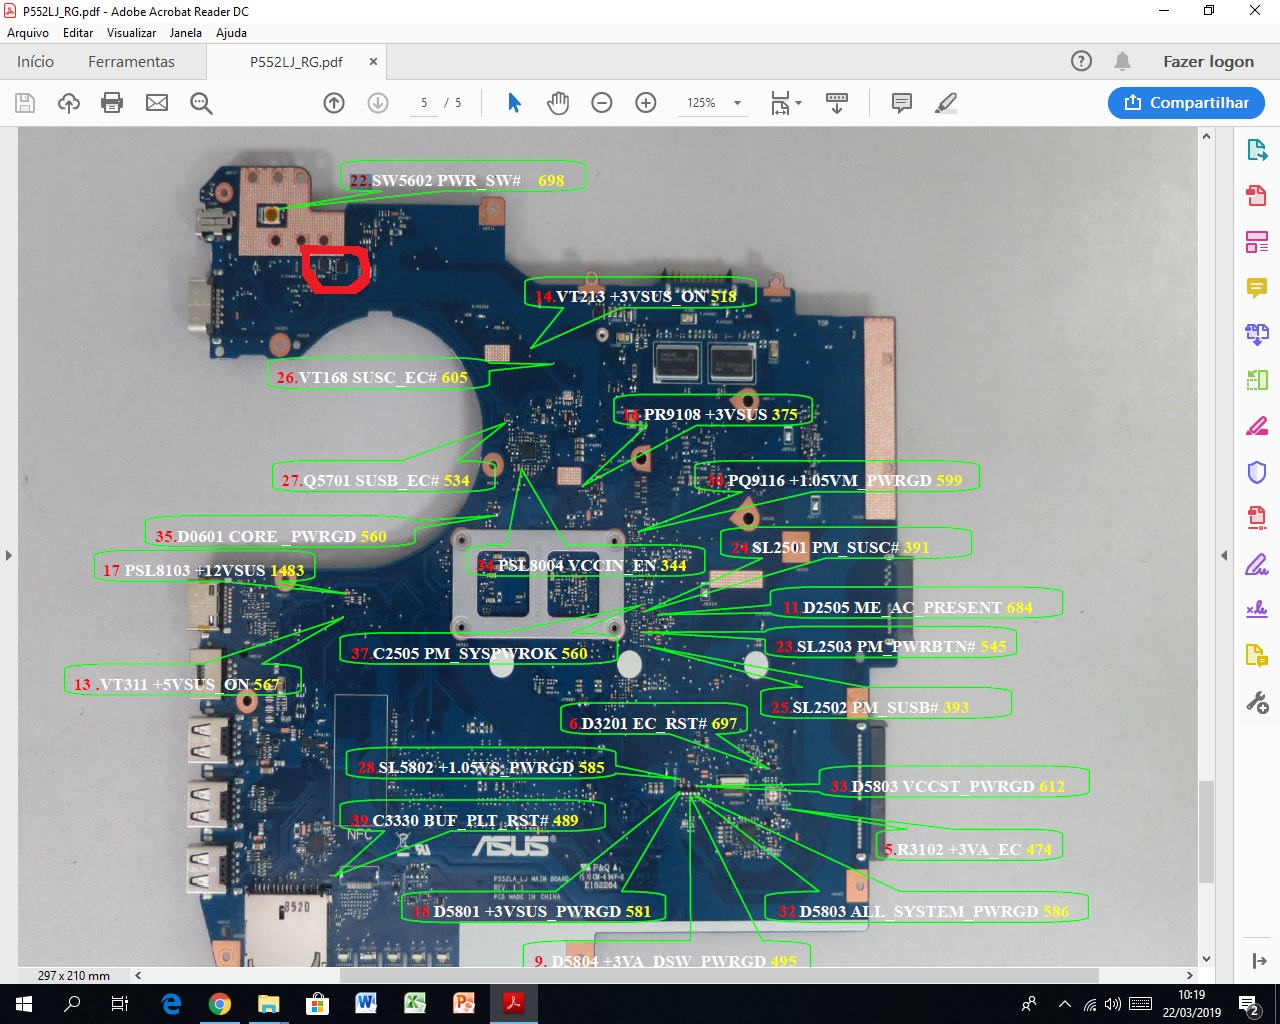Screen dimensions: 1280x1024
Task: Click the zoom in plus button
Action: (646, 103)
